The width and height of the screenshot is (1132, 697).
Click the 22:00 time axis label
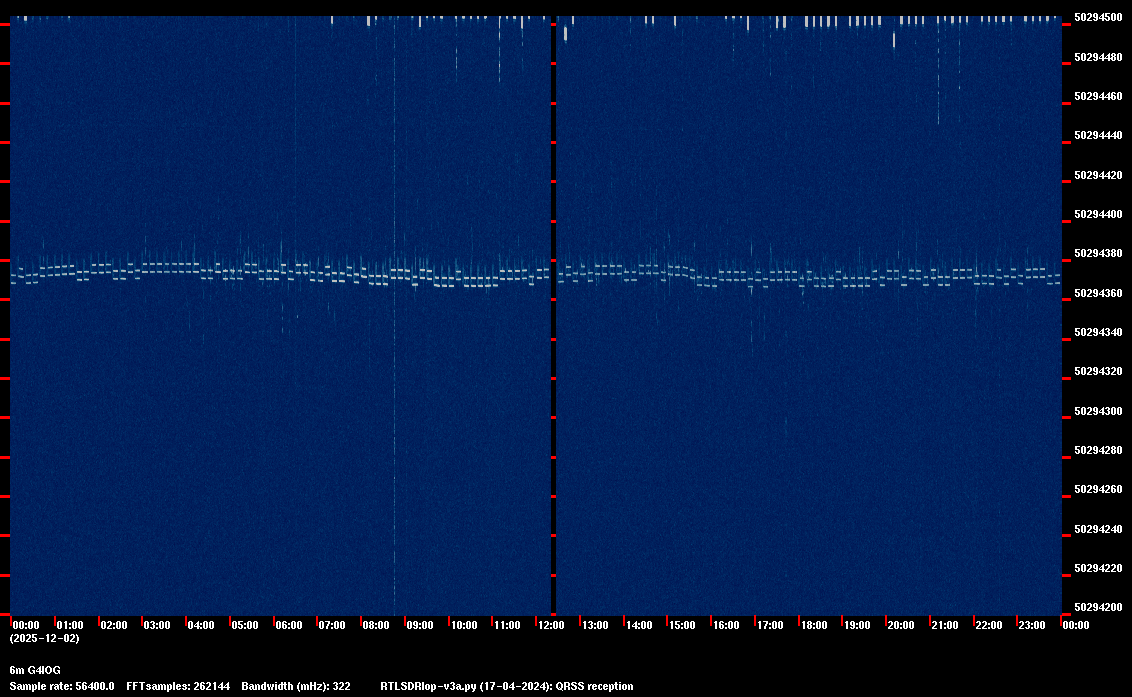pyautogui.click(x=989, y=625)
